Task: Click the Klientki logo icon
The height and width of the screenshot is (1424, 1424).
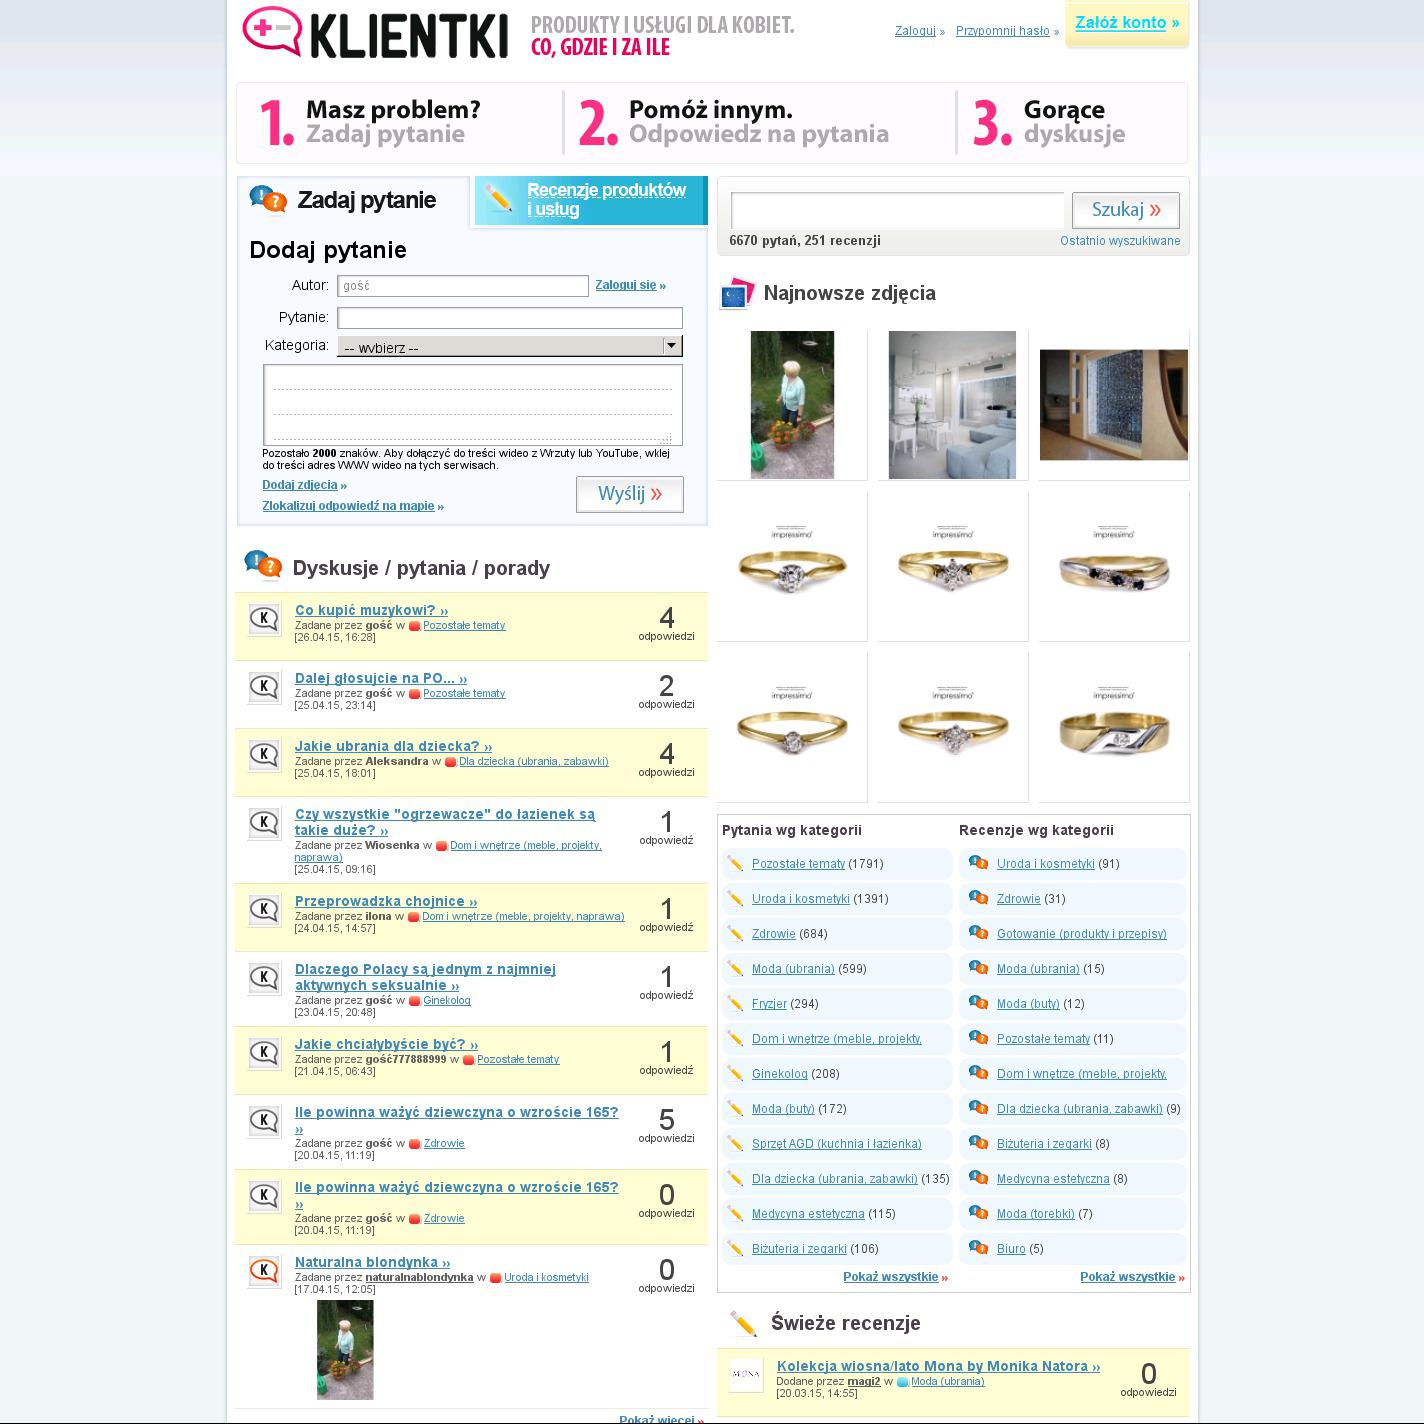Action: 271,32
